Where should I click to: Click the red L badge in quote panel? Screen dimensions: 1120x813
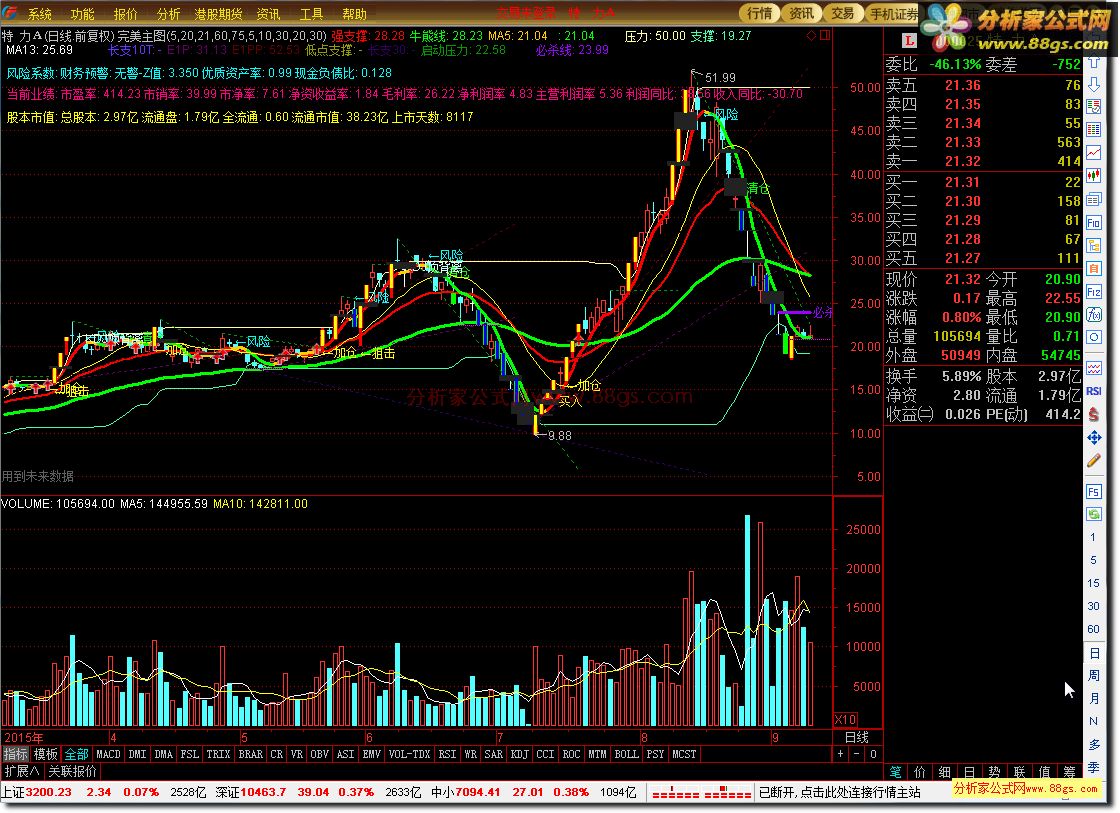[909, 41]
